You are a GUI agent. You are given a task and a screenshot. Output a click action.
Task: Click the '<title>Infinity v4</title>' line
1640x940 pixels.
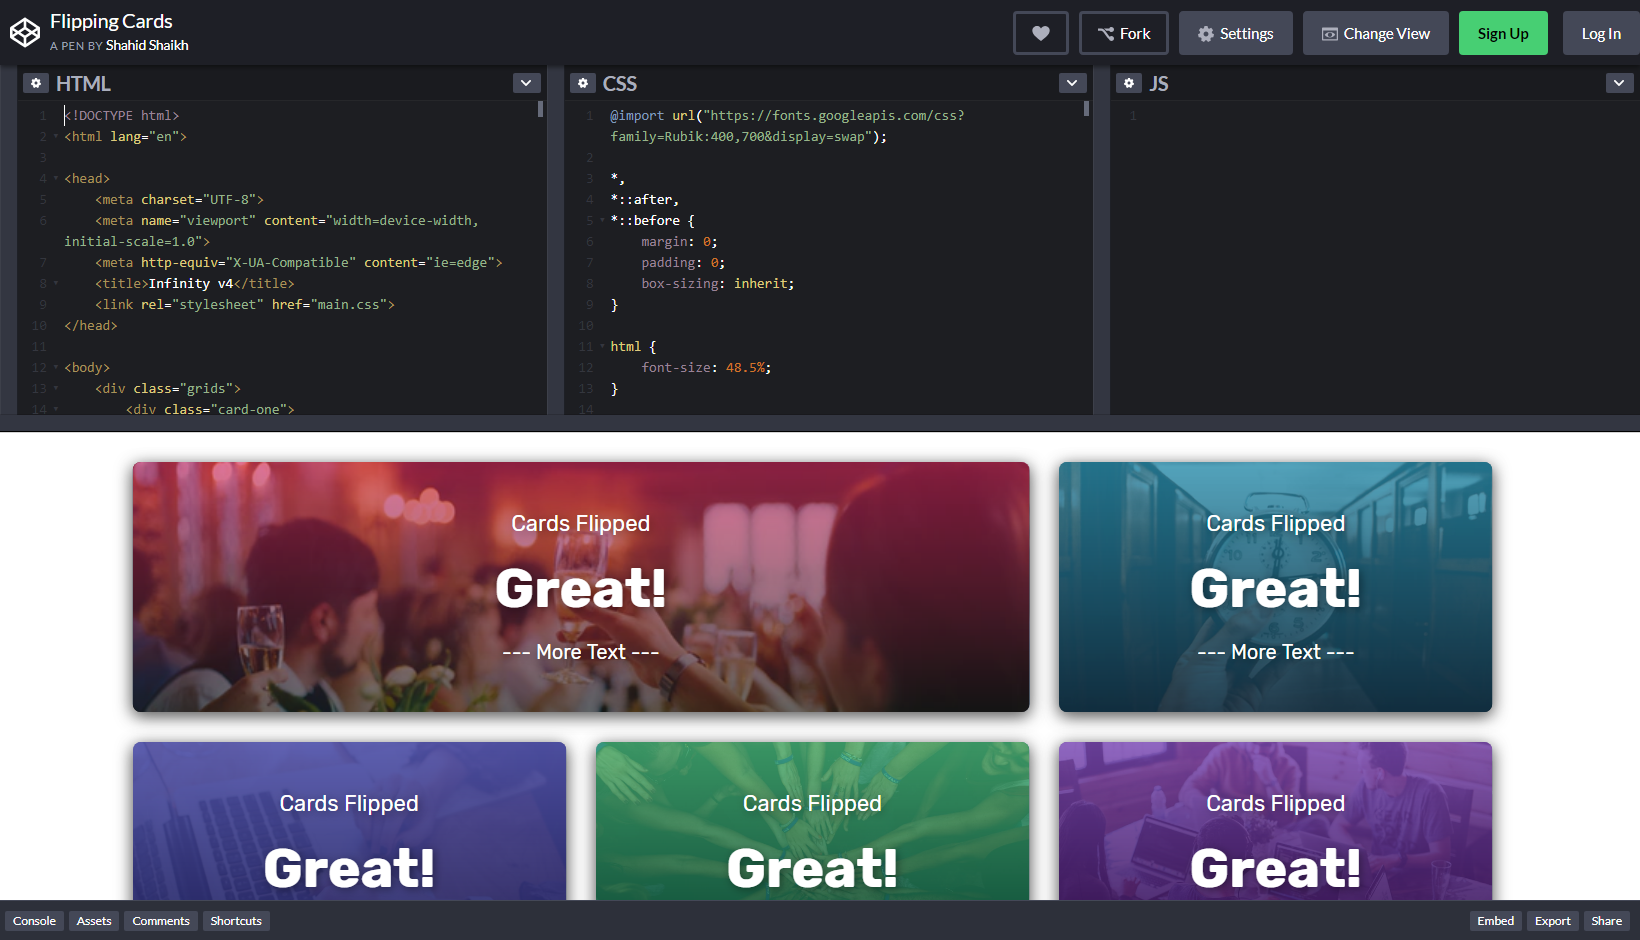pyautogui.click(x=195, y=284)
